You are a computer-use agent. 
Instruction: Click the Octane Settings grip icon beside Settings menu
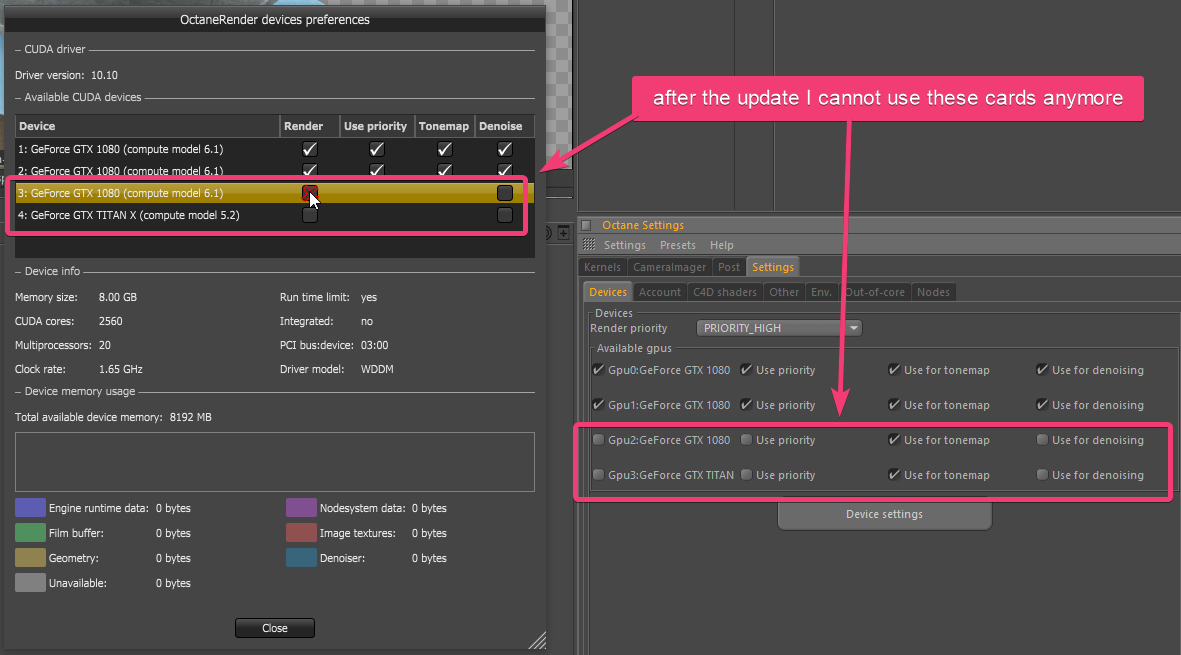tap(589, 245)
